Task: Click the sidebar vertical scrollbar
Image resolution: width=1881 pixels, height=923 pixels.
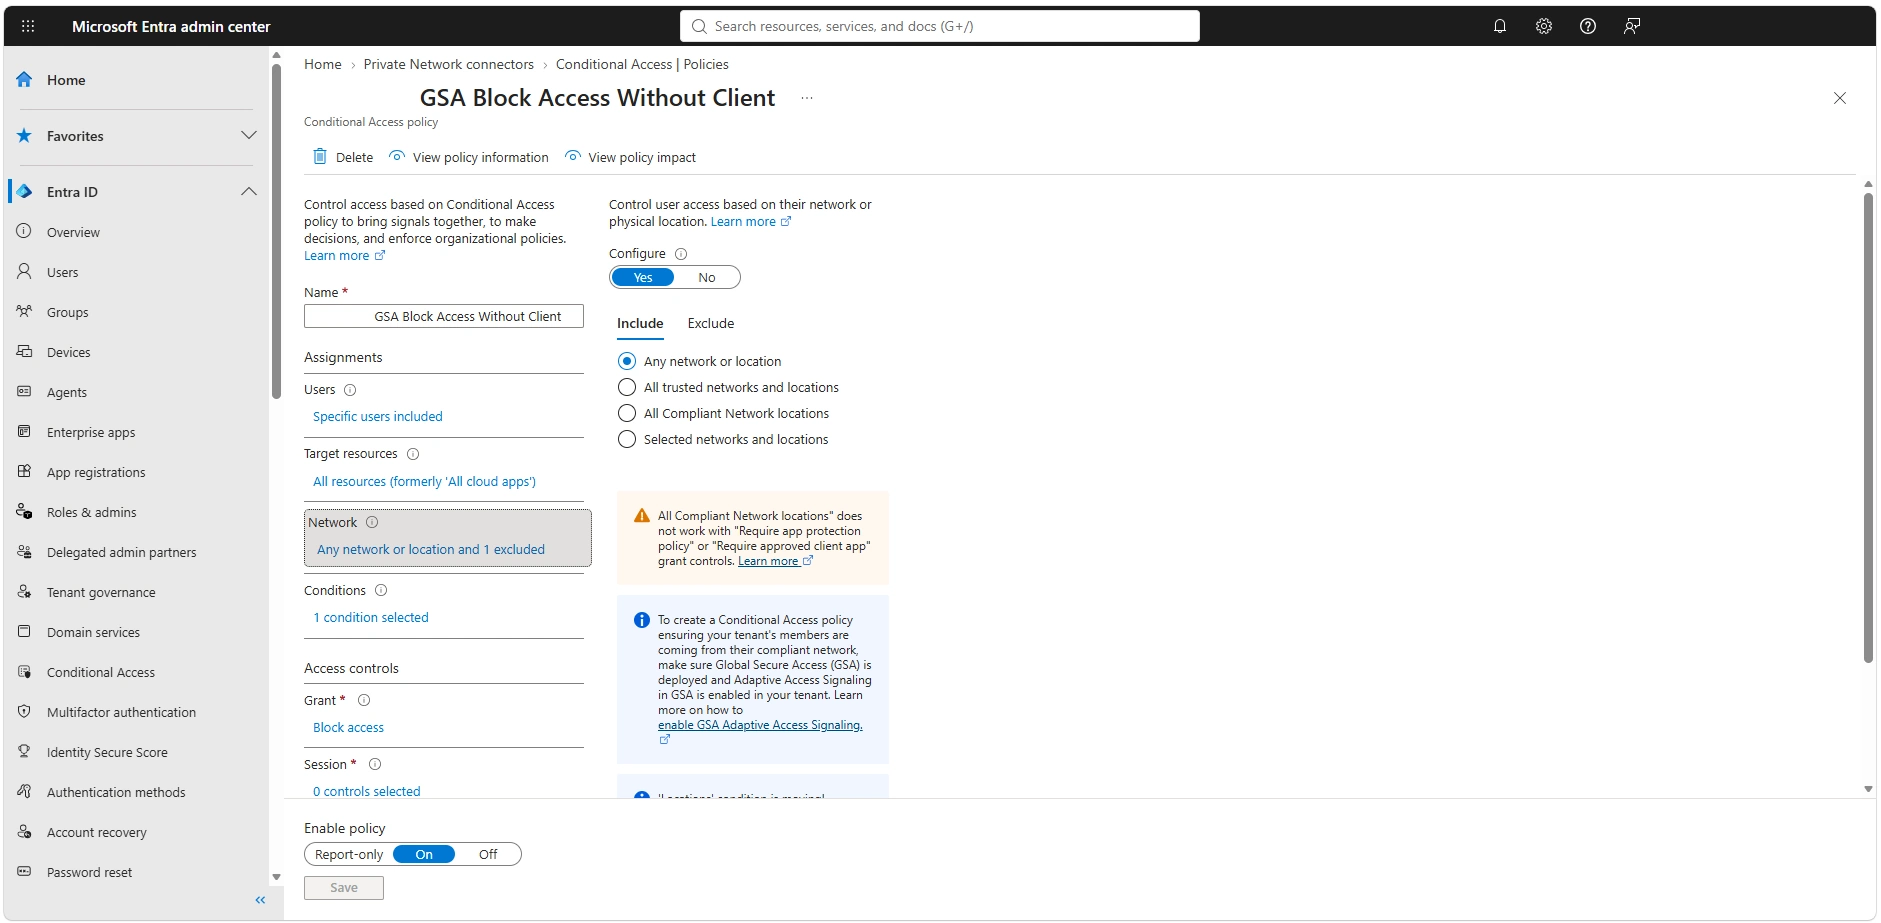Action: pos(276,232)
